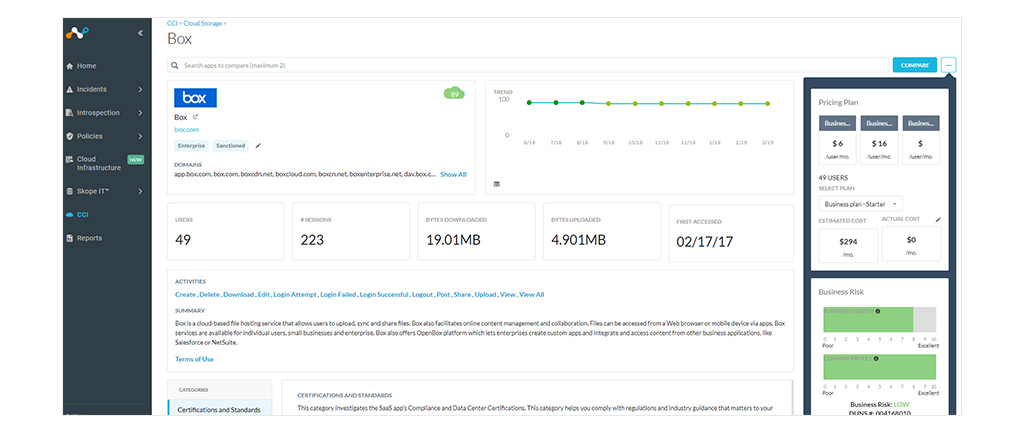This screenshot has height=442, width=1024.
Task: Open Reports in the sidebar
Action: pyautogui.click(x=89, y=238)
